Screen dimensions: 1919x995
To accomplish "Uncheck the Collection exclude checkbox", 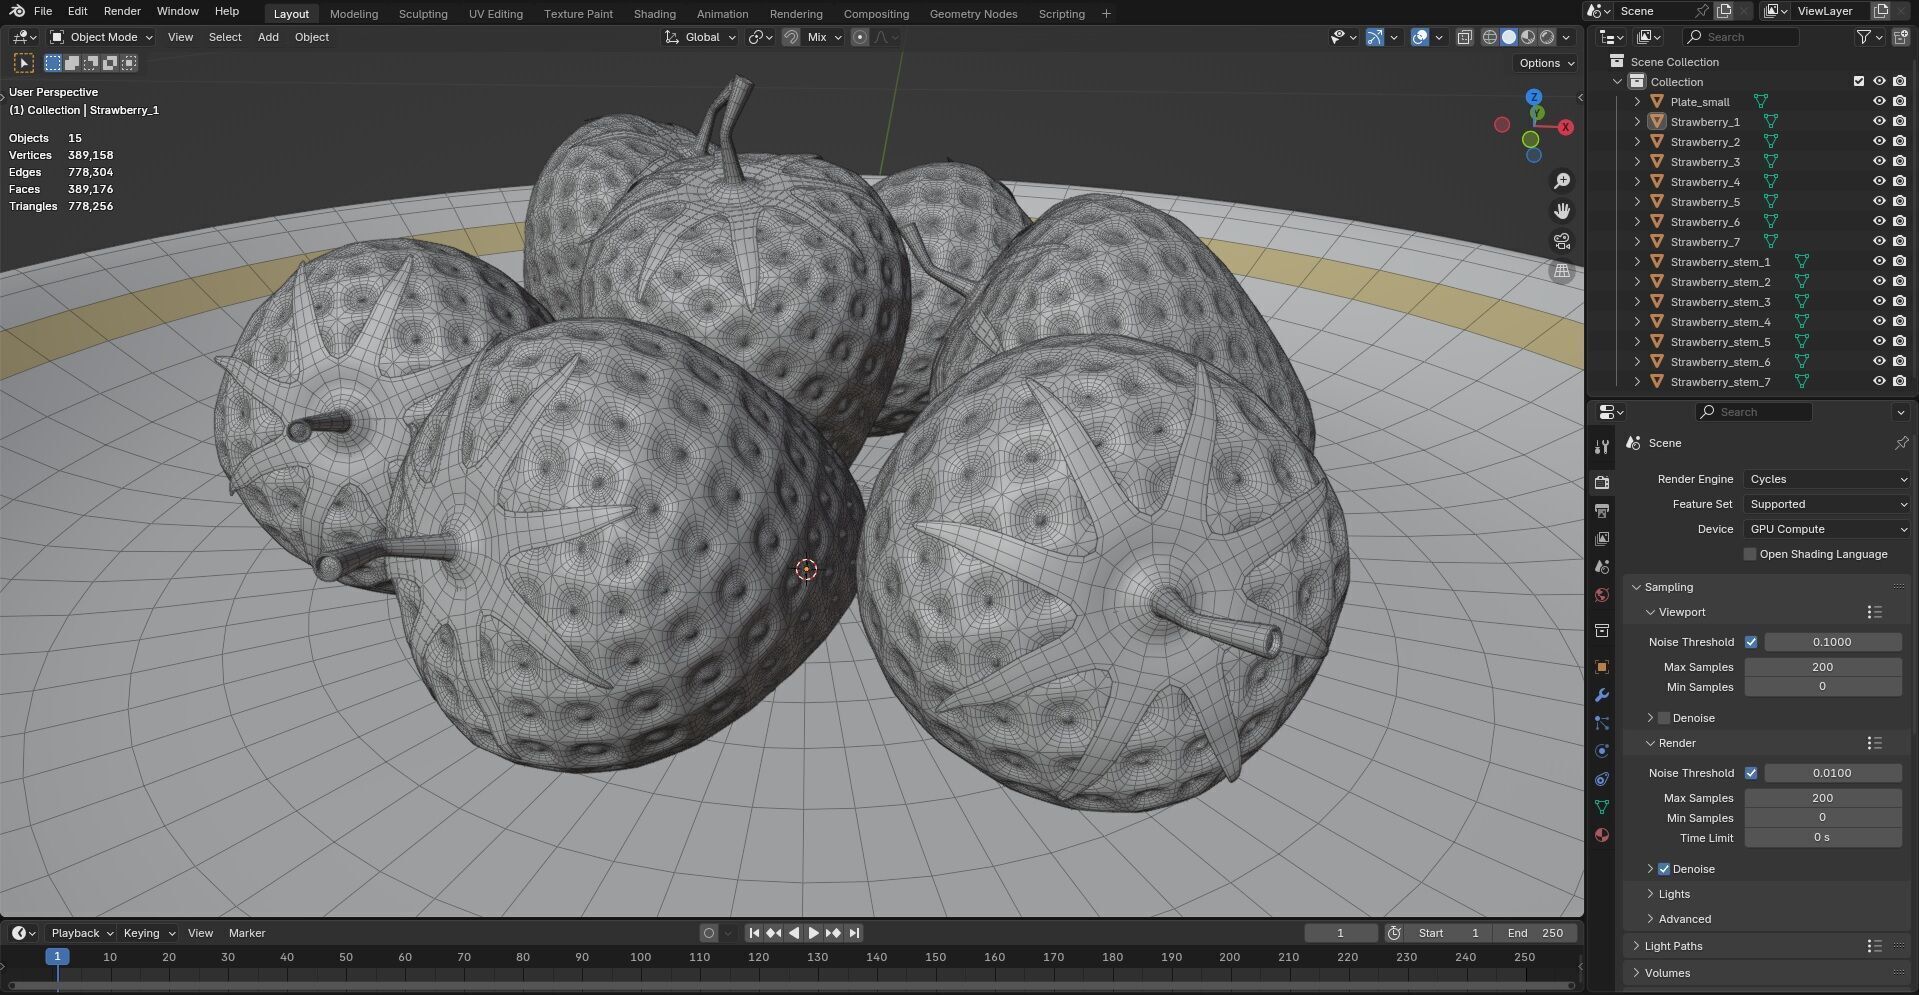I will pos(1859,82).
